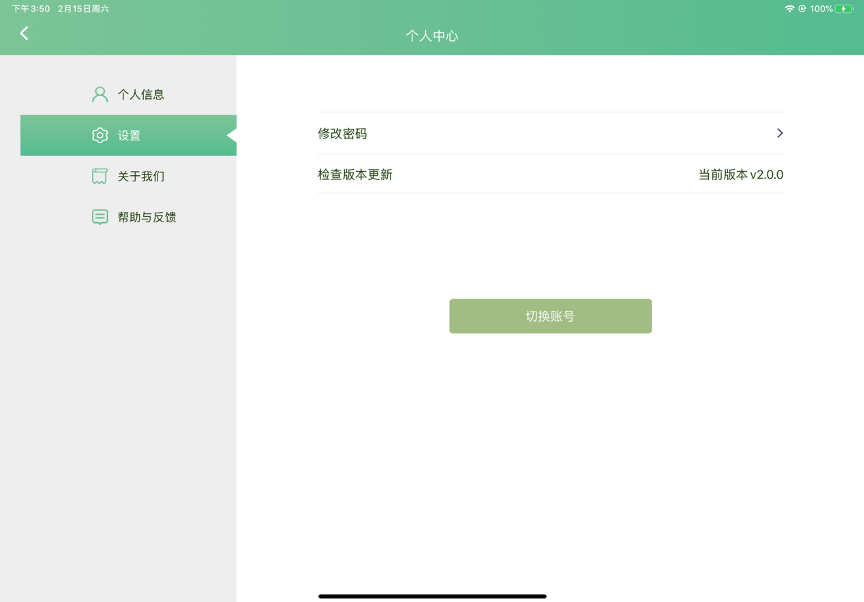Open the 修改密码 row
The width and height of the screenshot is (864, 602).
click(550, 133)
